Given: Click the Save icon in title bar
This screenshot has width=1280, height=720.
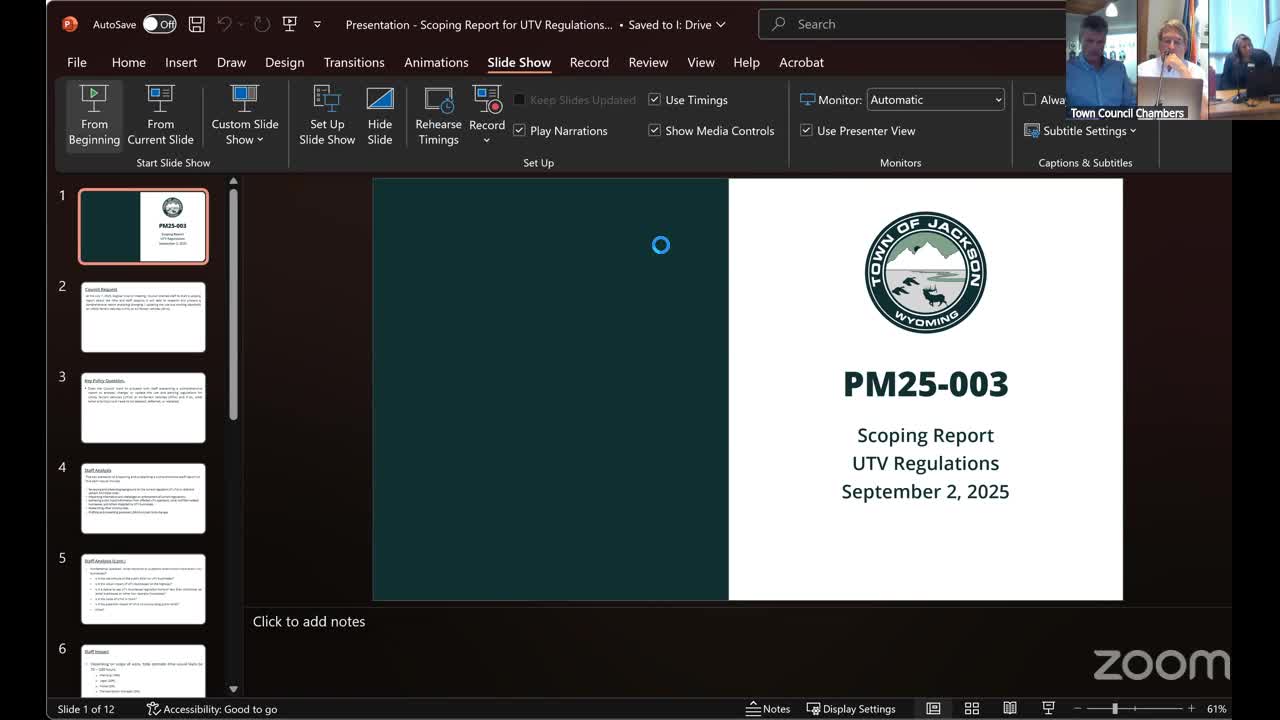Looking at the screenshot, I should 197,24.
